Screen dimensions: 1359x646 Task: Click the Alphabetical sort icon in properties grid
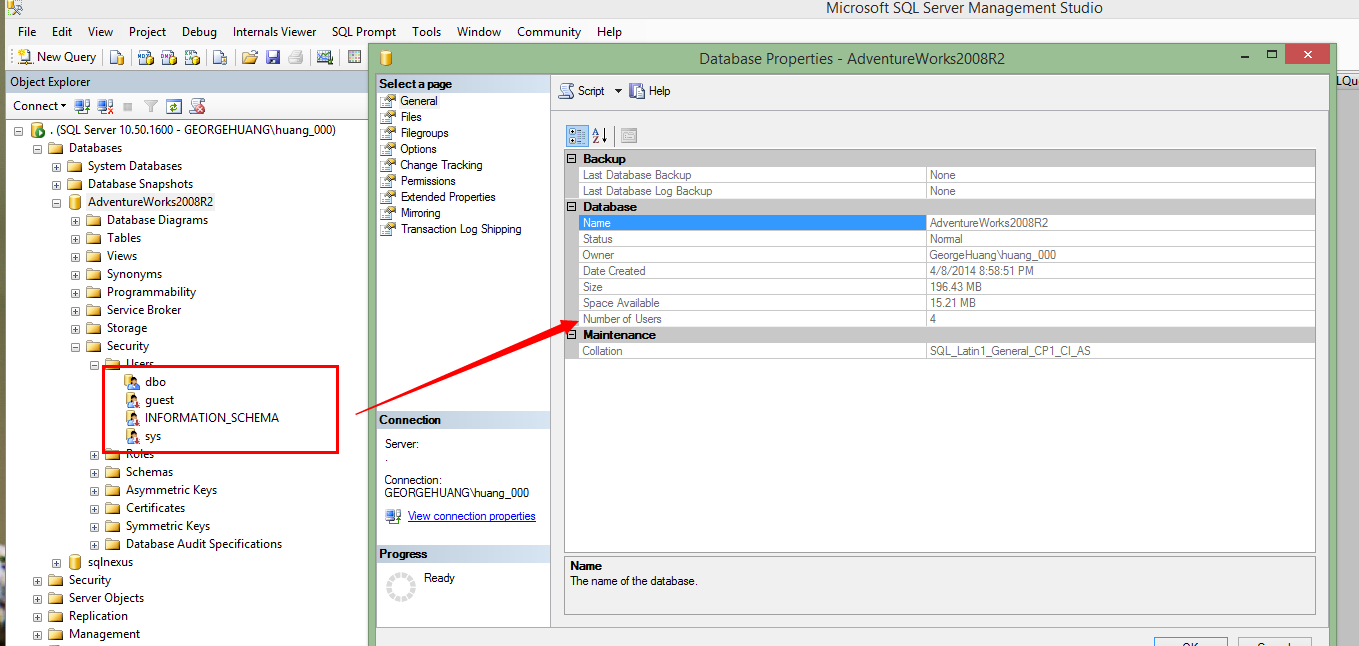(600, 136)
